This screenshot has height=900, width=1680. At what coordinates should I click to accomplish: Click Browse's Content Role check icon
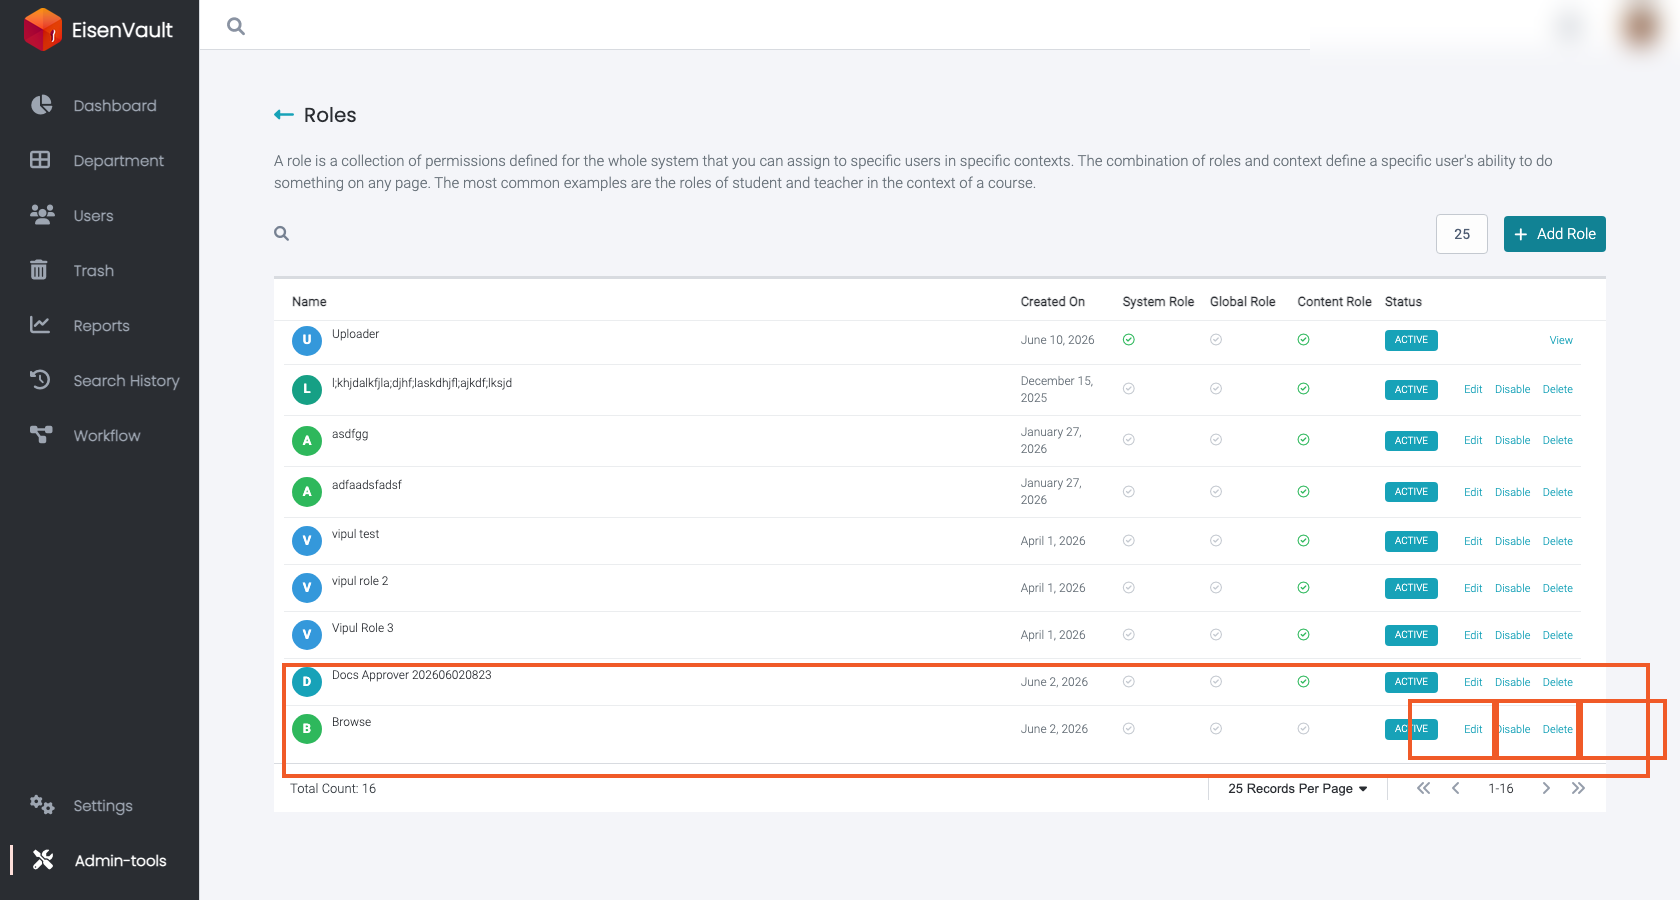point(1303,729)
